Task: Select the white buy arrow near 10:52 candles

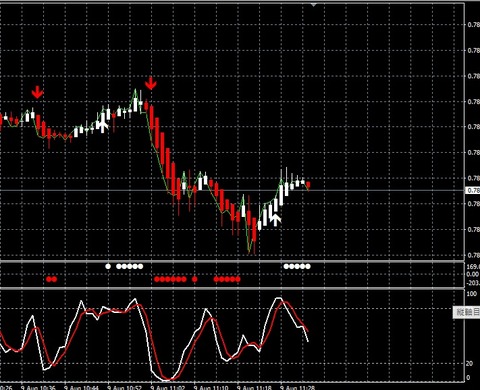Action: pyautogui.click(x=104, y=126)
